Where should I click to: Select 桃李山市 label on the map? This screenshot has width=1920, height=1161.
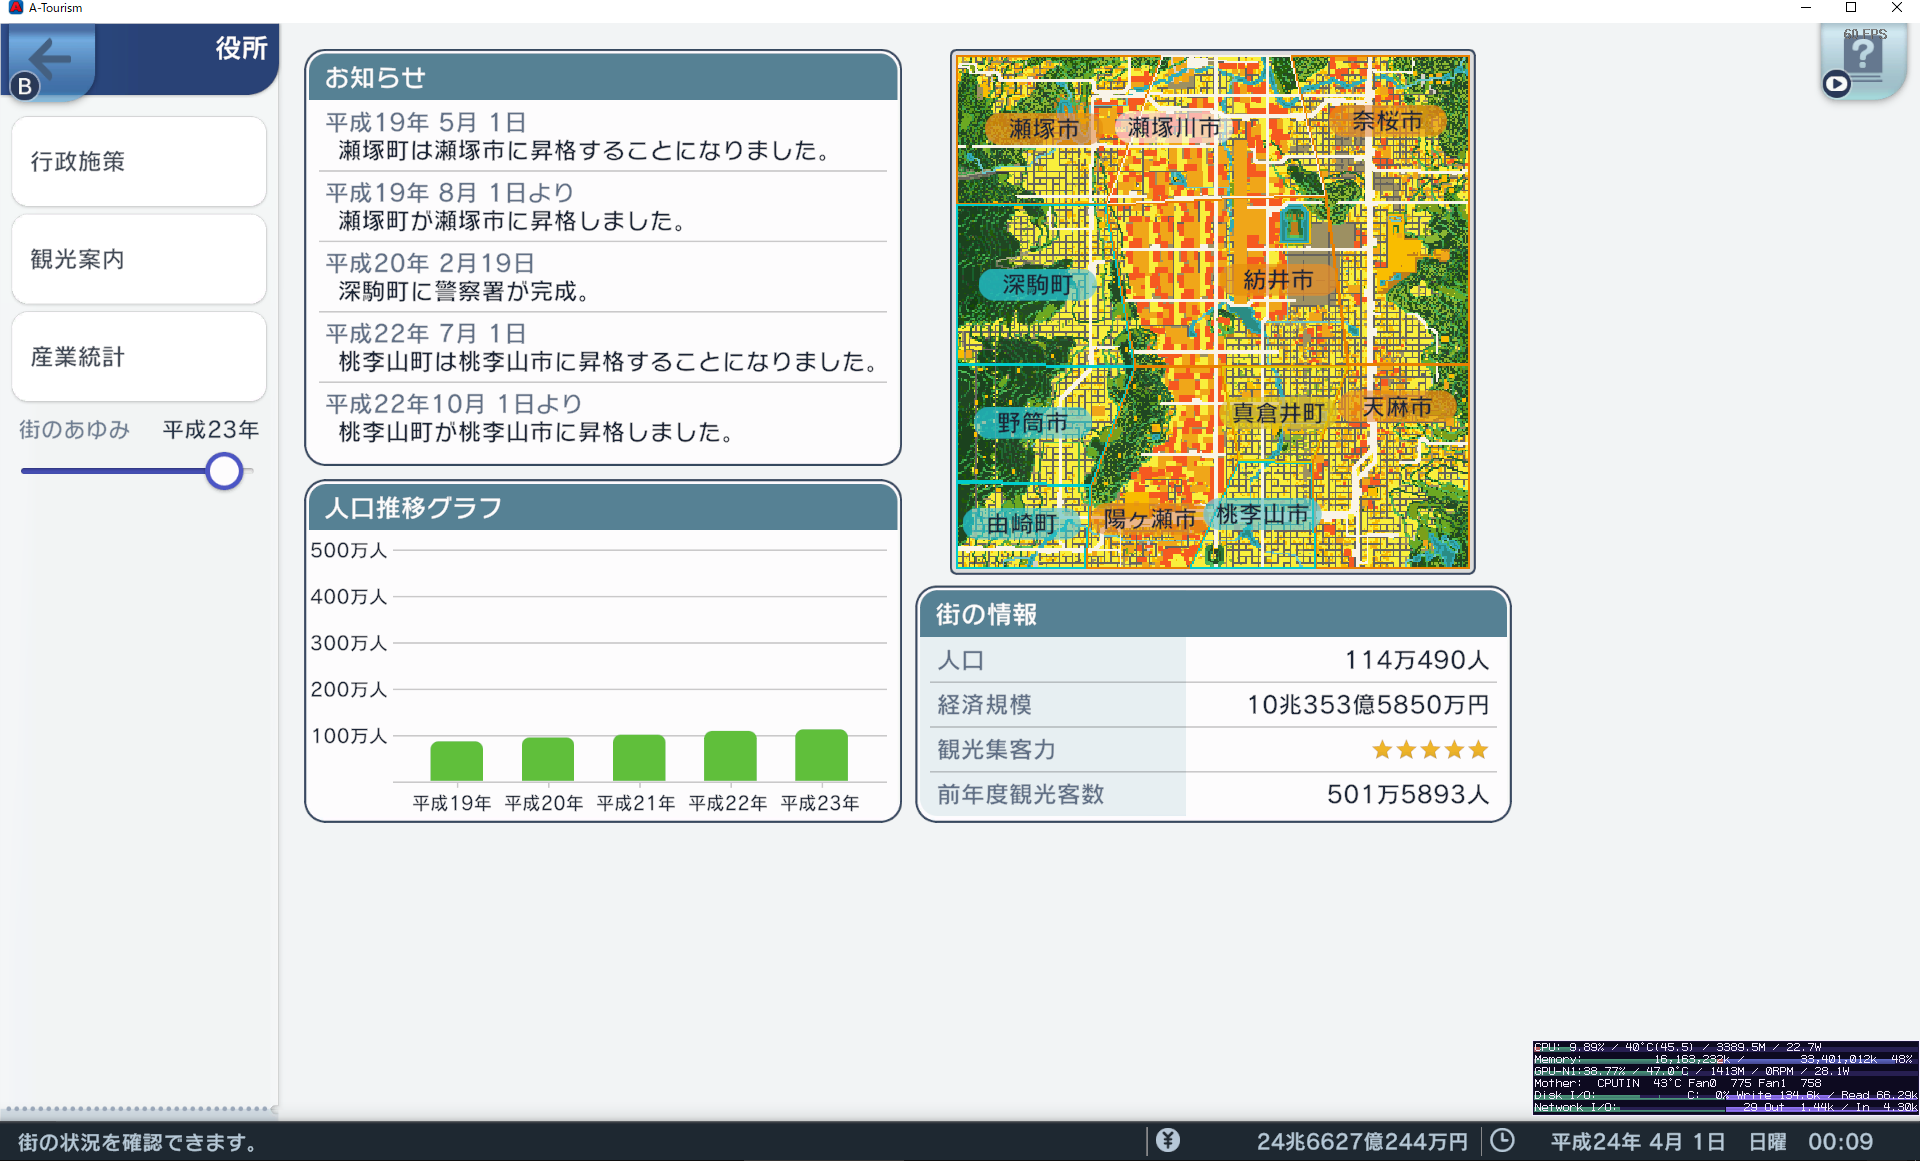[x=1261, y=515]
